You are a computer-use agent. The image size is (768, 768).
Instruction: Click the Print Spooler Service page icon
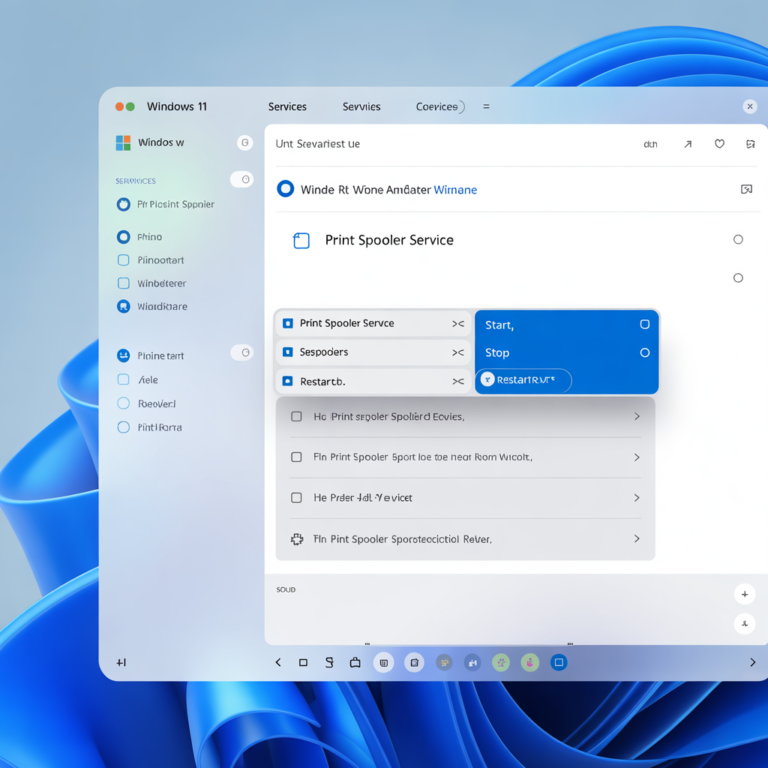[x=301, y=240]
